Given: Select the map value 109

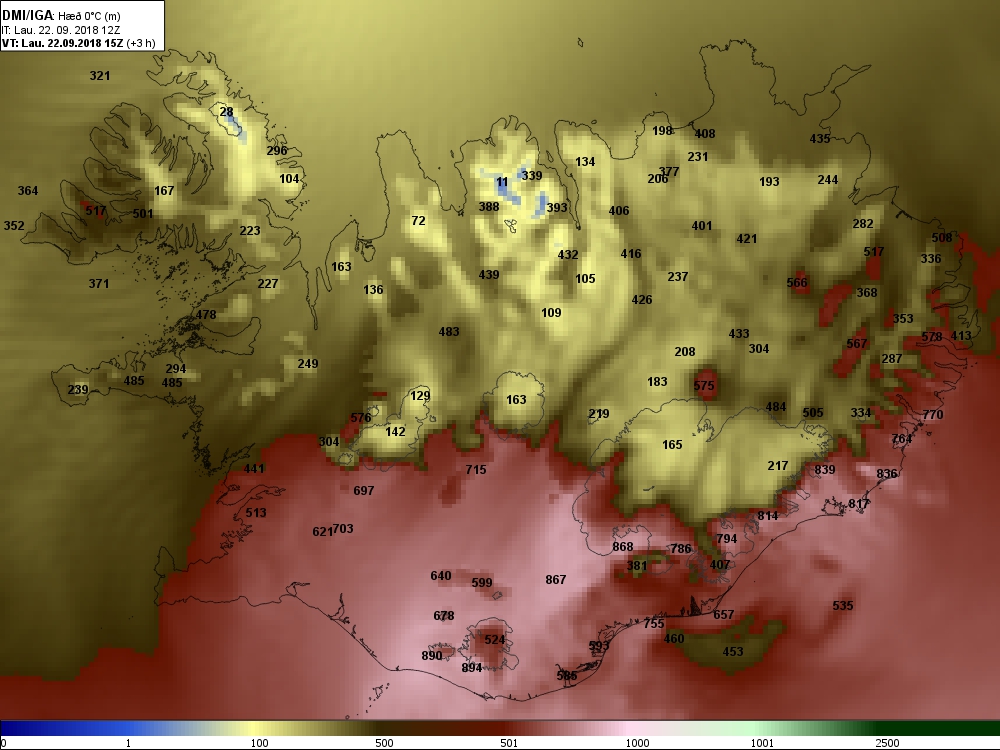Looking at the screenshot, I should [552, 312].
